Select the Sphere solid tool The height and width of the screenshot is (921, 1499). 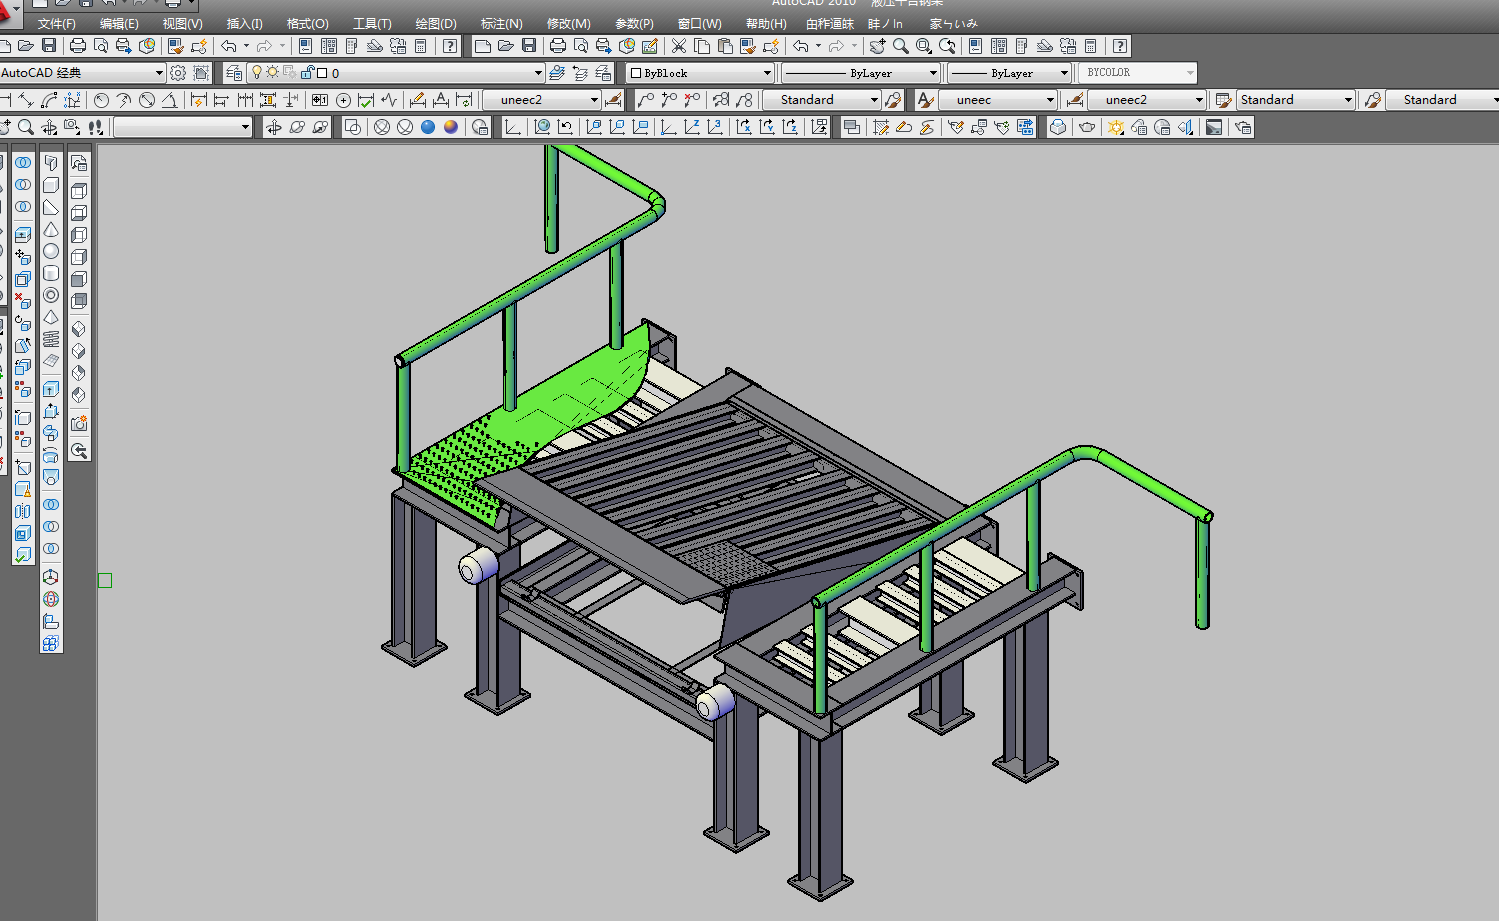(51, 251)
